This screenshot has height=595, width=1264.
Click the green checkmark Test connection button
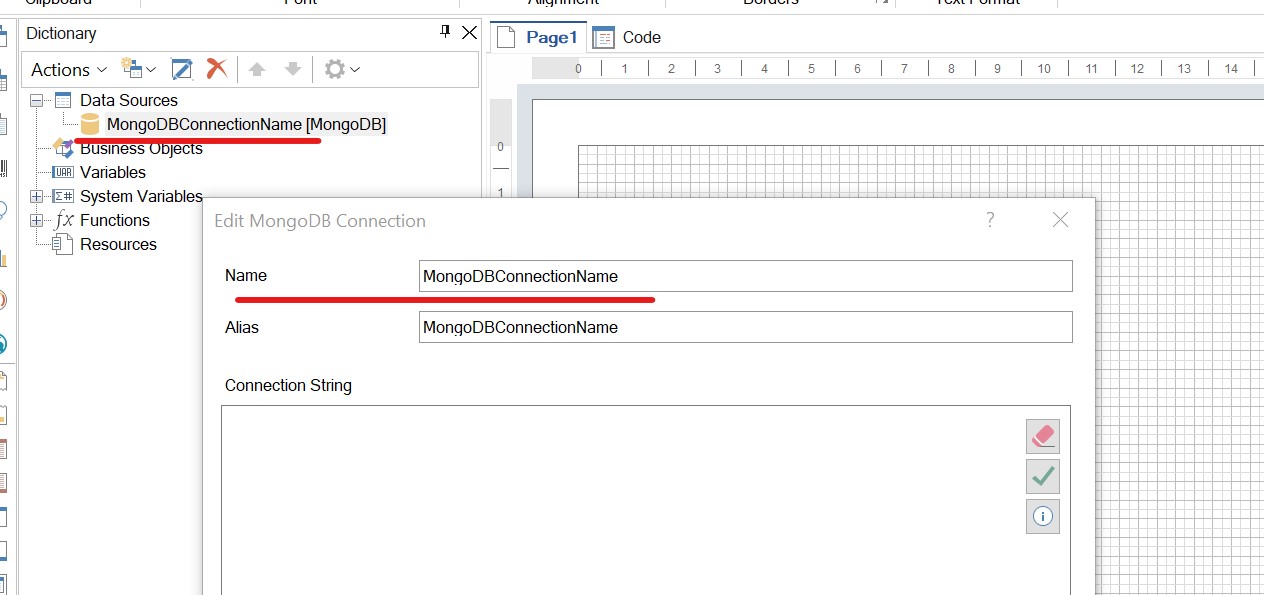pos(1043,476)
